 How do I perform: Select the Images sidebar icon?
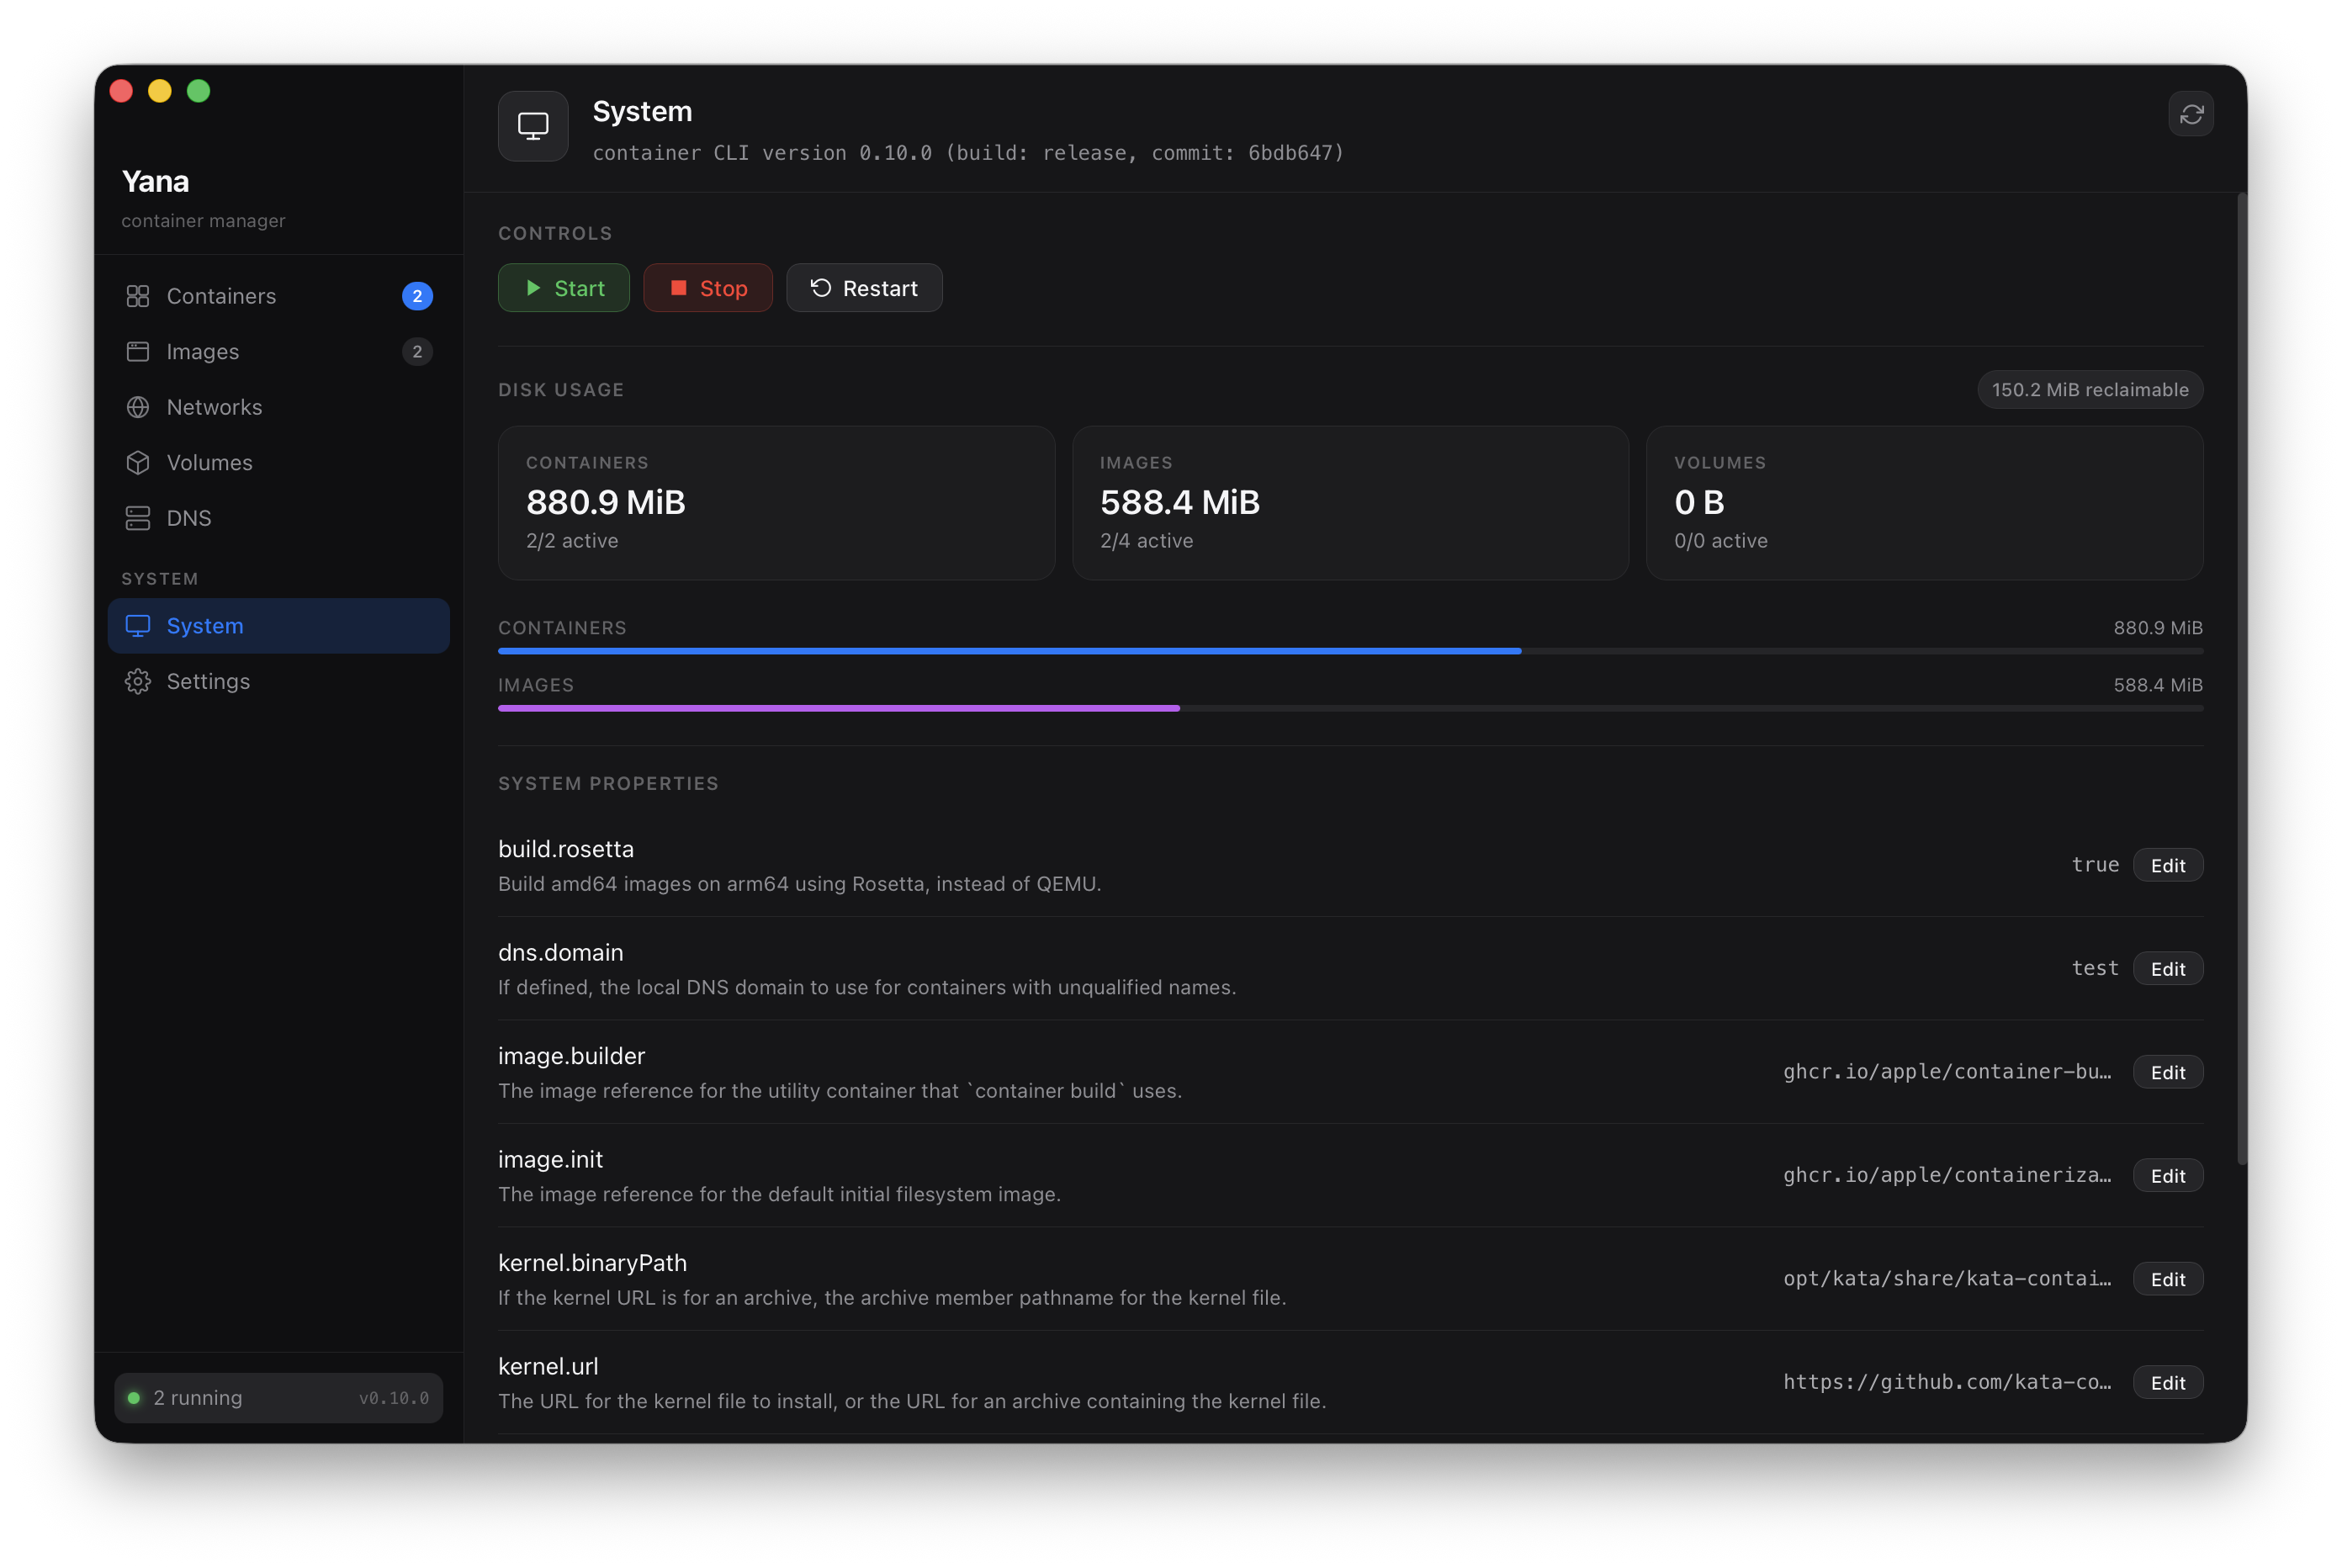click(x=137, y=351)
